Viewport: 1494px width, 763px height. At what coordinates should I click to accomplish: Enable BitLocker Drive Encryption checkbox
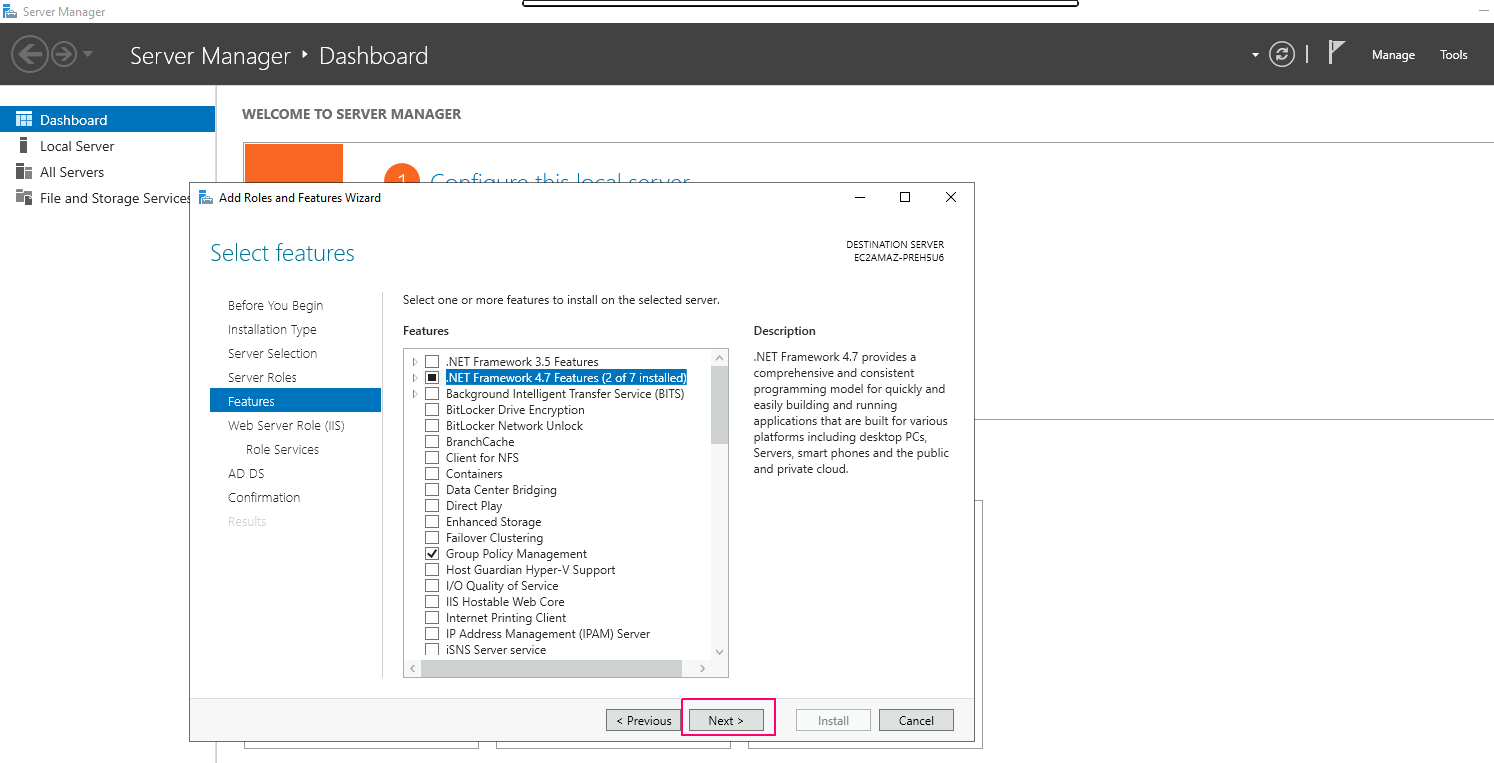432,409
